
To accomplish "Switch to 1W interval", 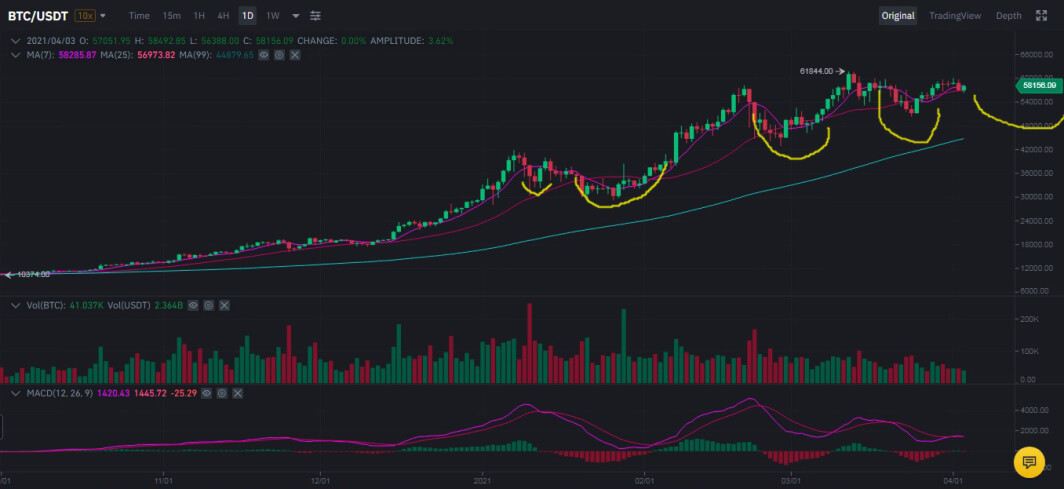I will click(273, 16).
